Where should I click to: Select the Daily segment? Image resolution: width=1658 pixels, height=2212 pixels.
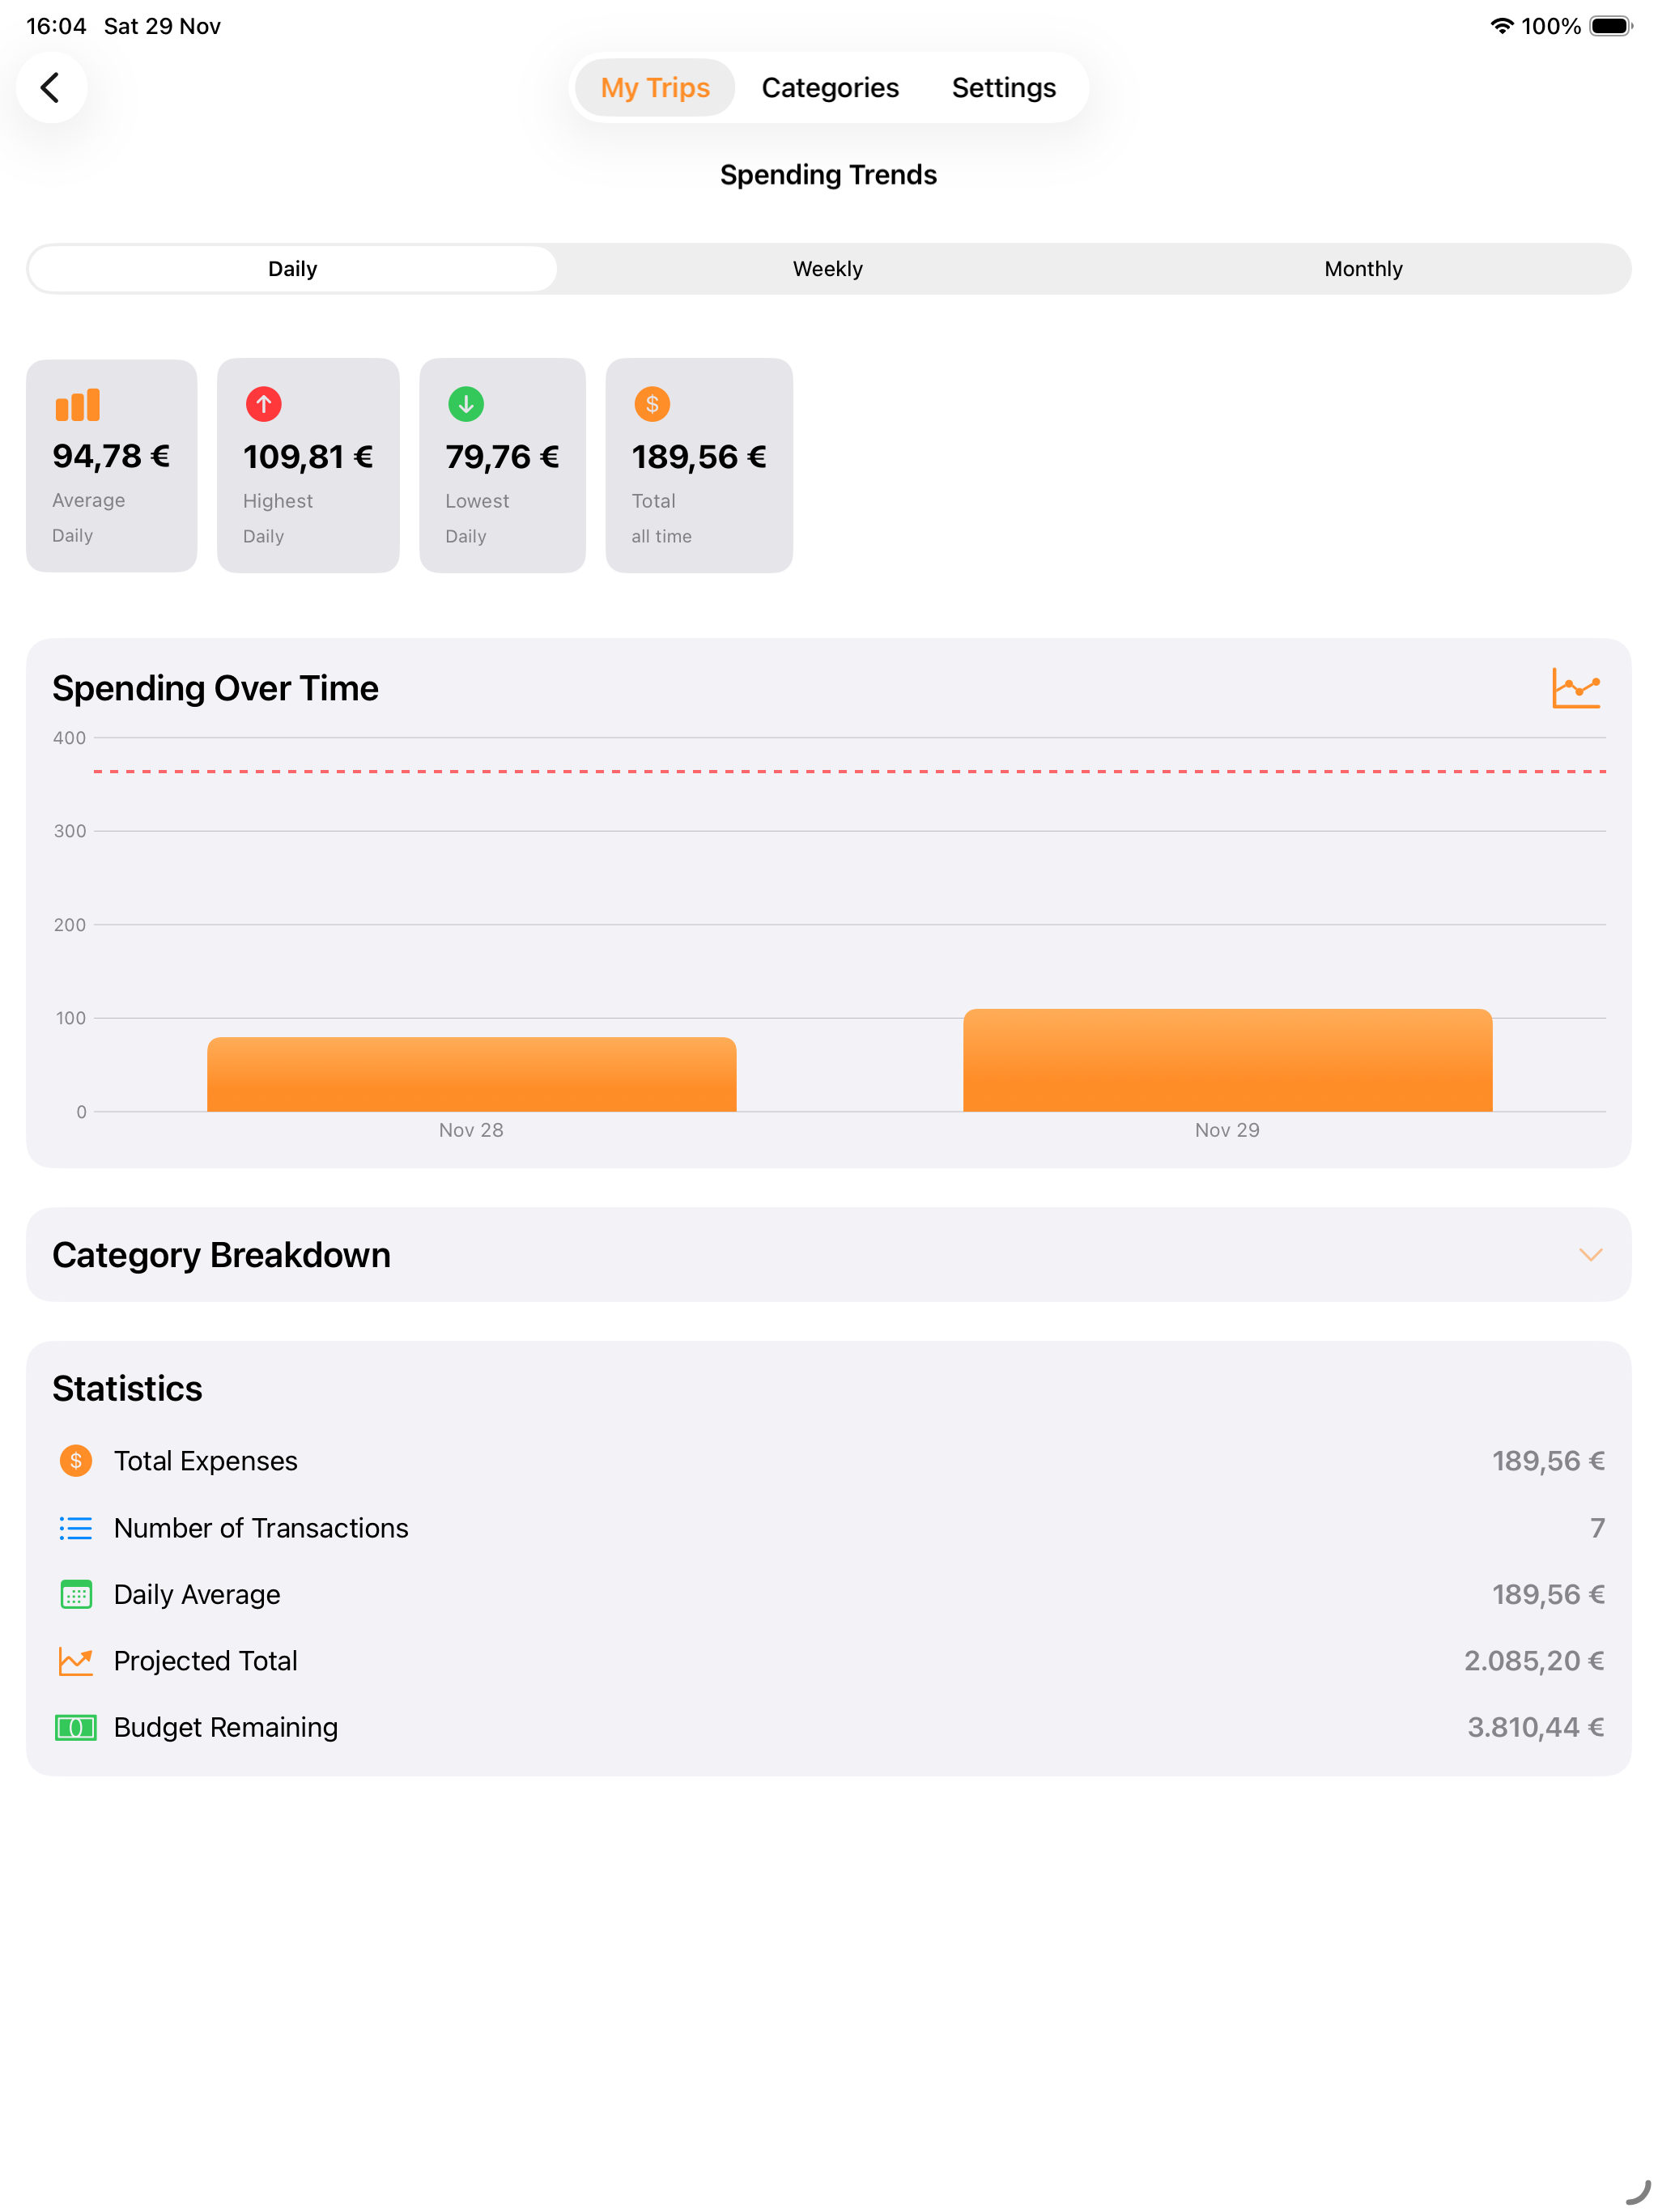(x=293, y=269)
